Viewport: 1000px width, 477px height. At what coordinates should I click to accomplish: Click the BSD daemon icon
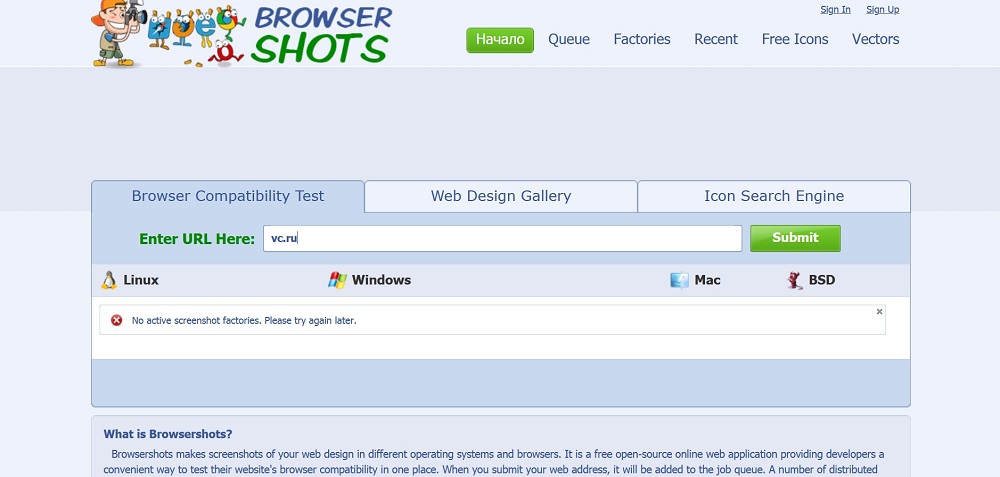794,280
